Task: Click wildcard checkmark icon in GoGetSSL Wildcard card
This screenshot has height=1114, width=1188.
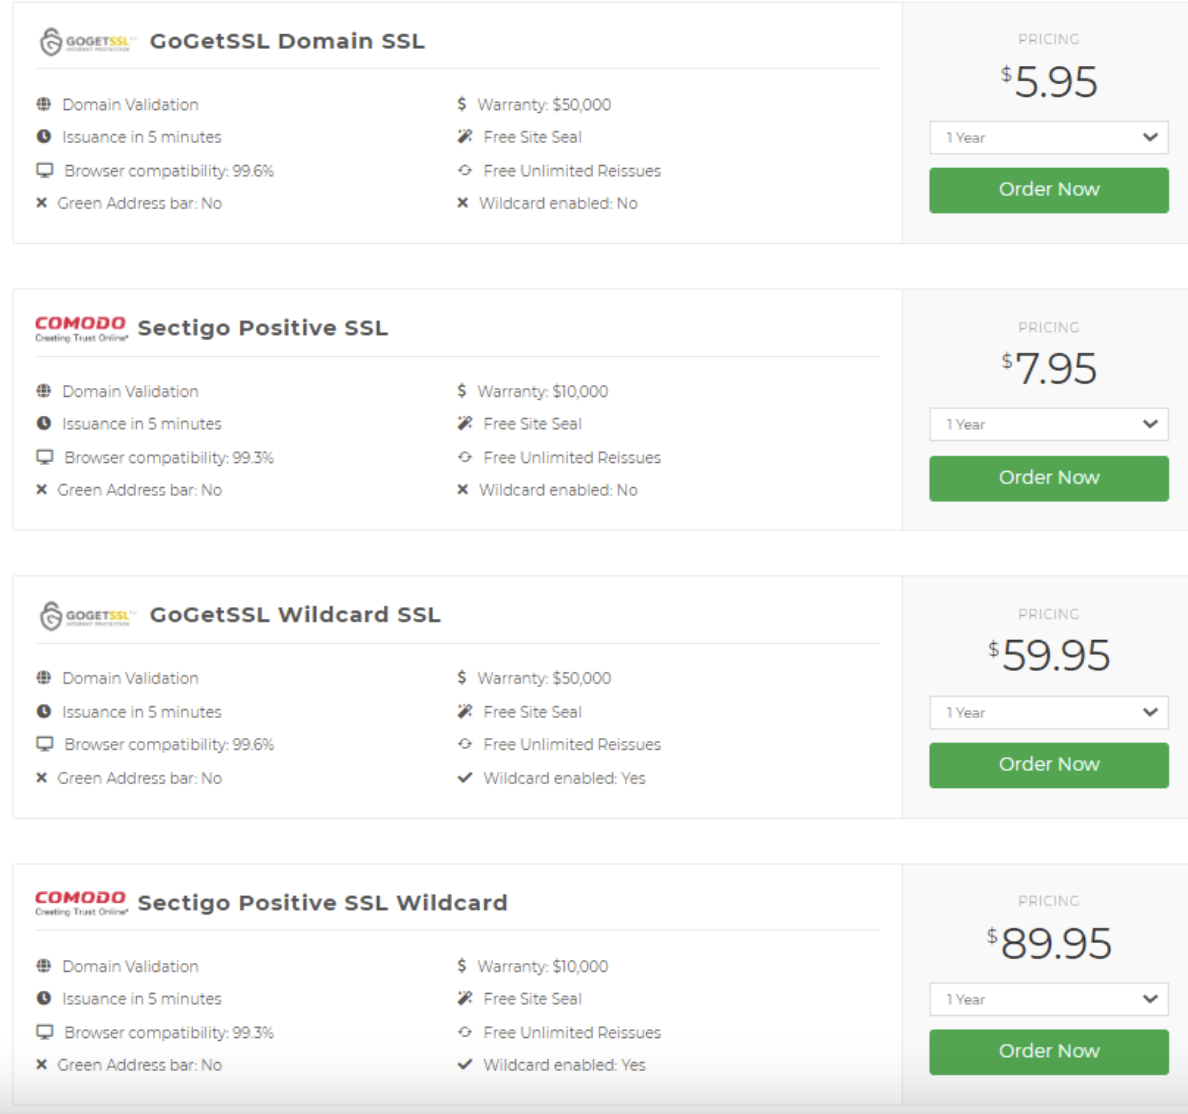Action: tap(465, 778)
